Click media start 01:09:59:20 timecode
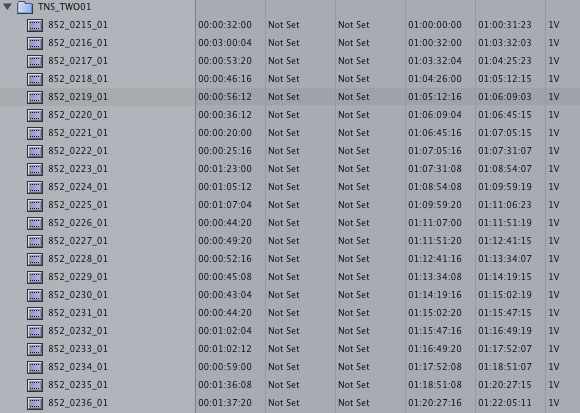580x413 pixels. (x=435, y=205)
